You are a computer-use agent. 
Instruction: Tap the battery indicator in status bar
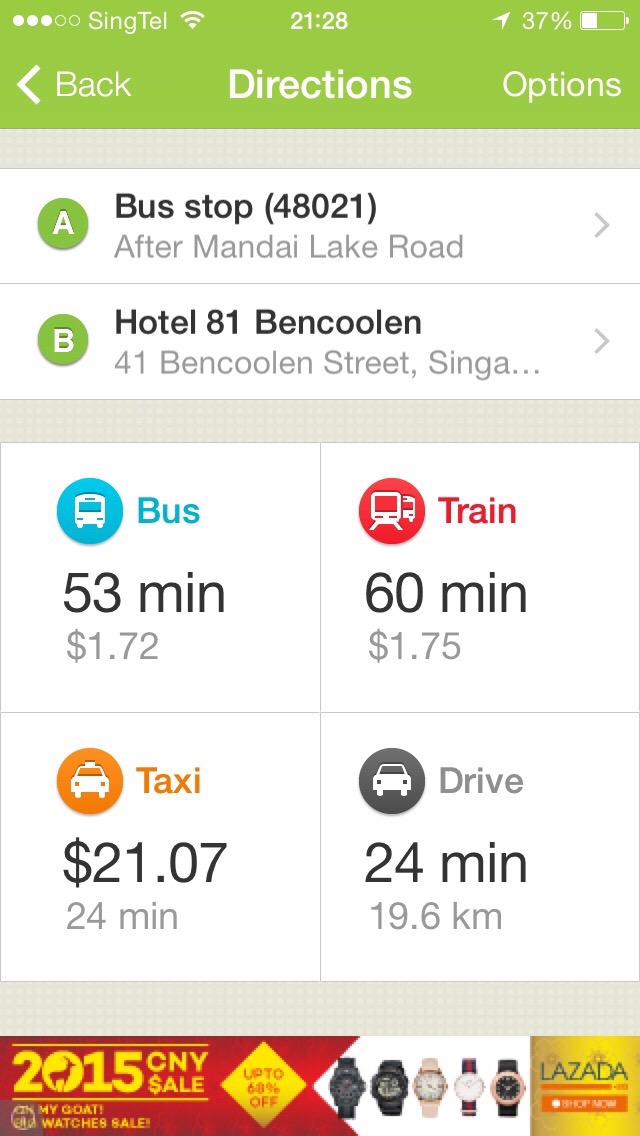coord(602,20)
